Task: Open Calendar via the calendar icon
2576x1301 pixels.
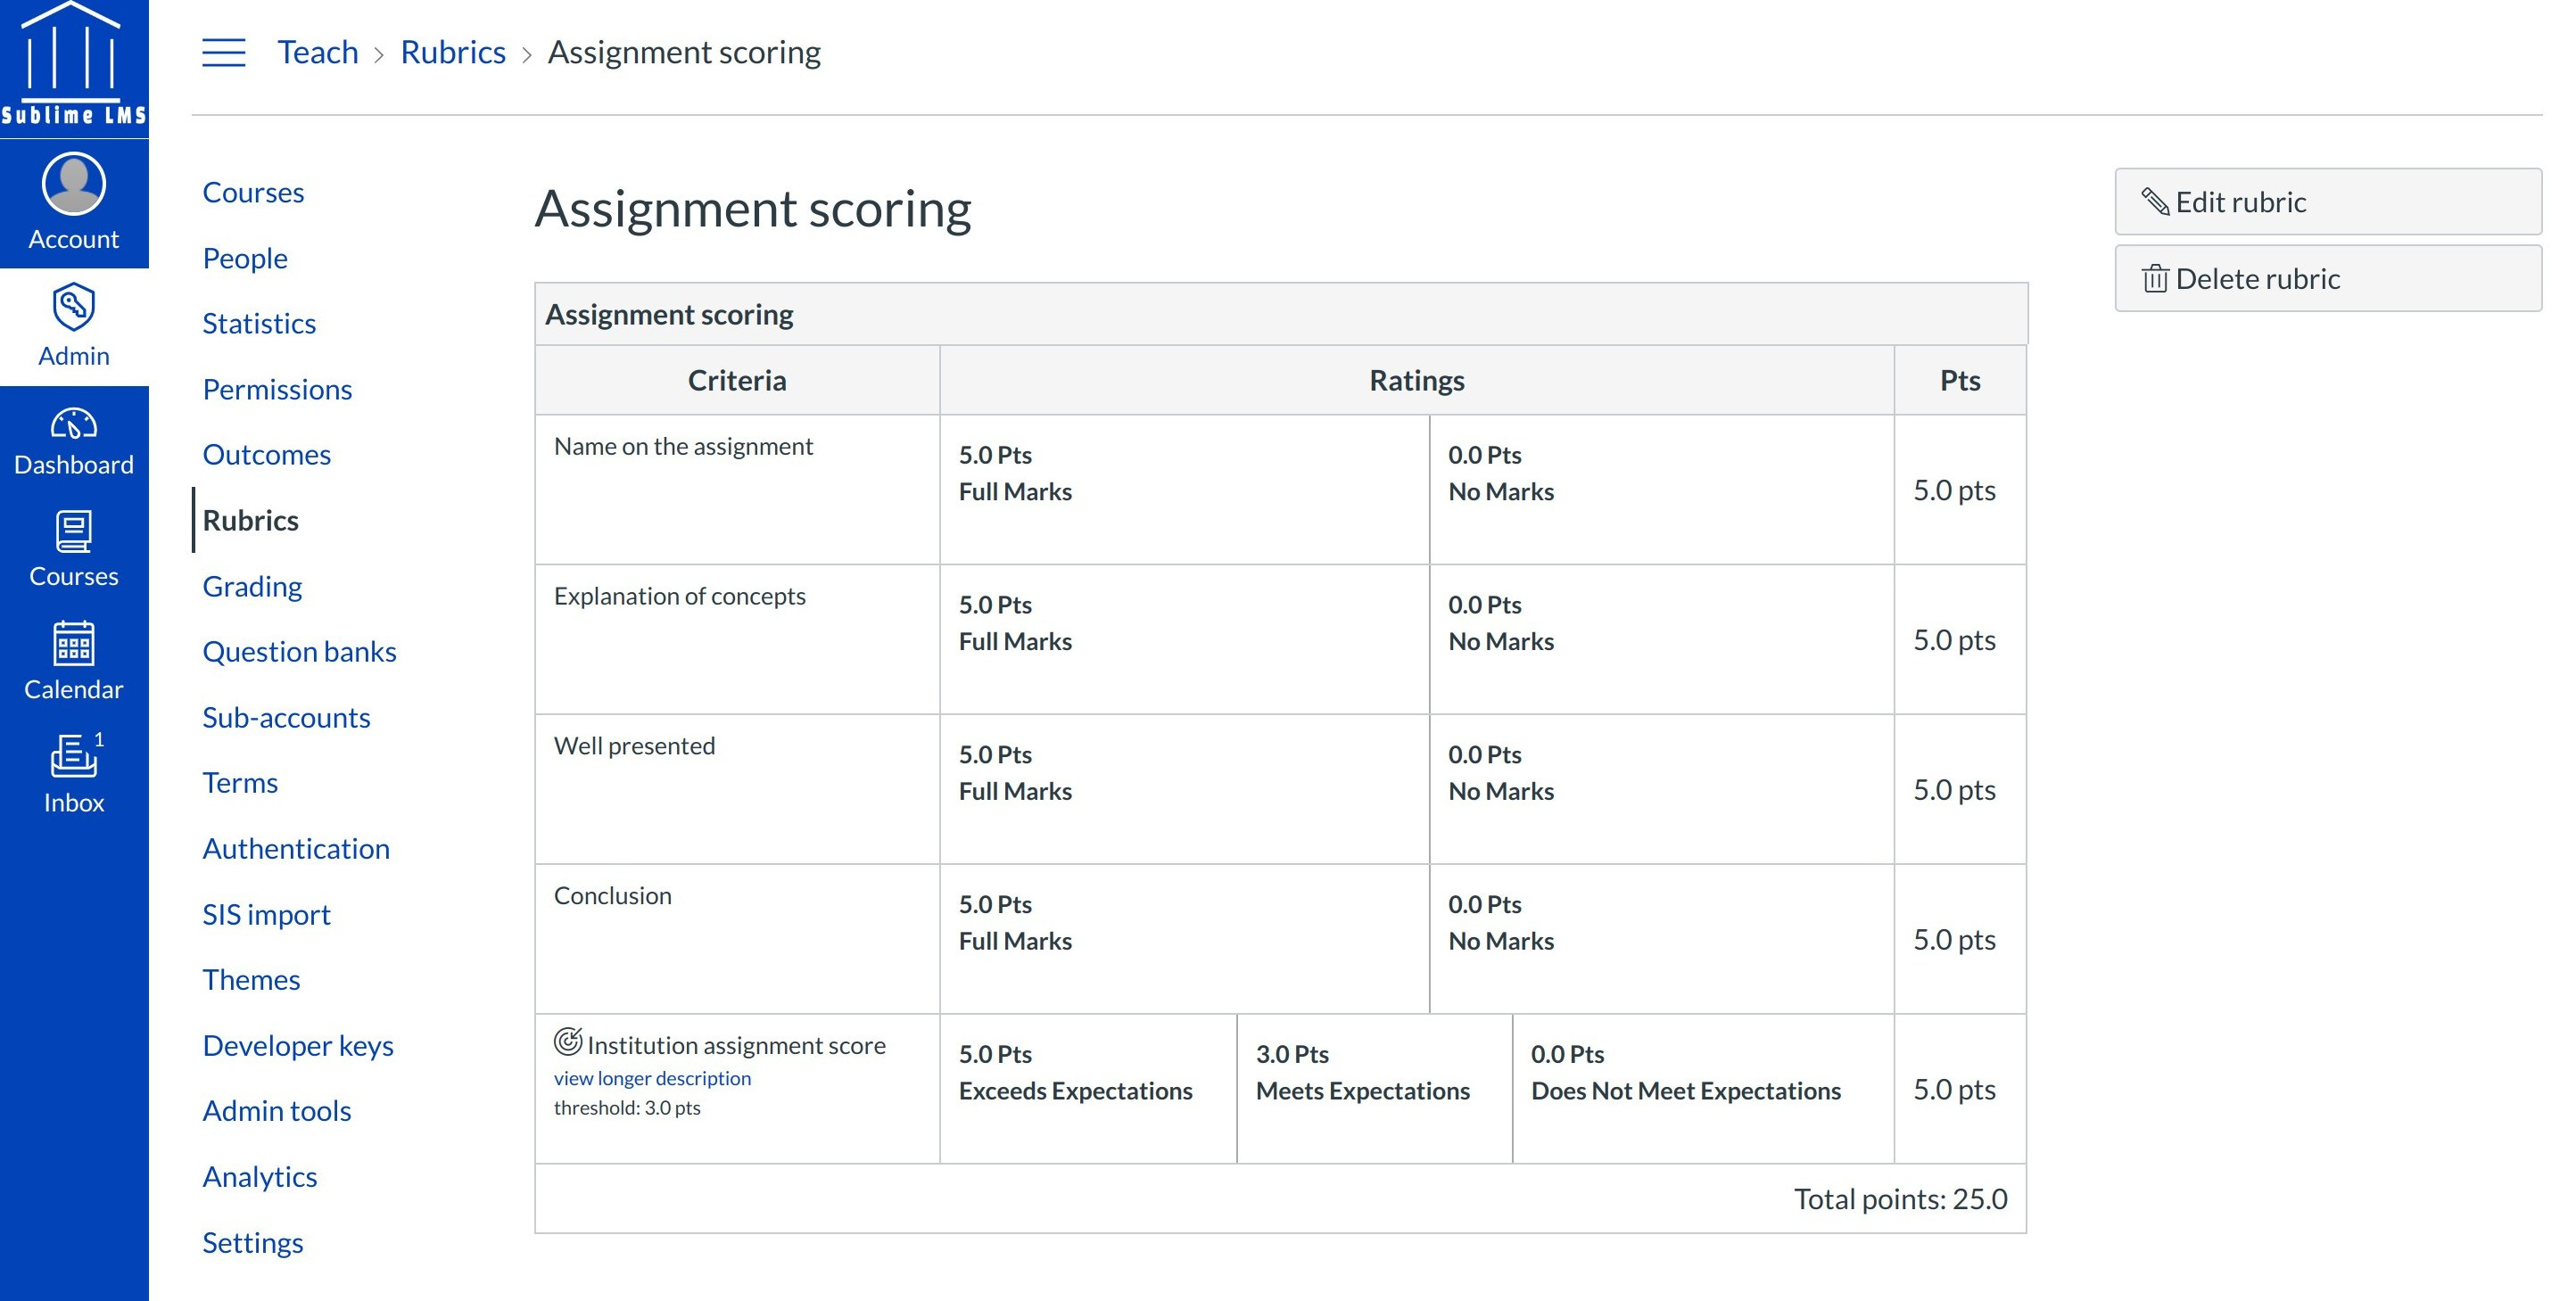Action: click(74, 643)
